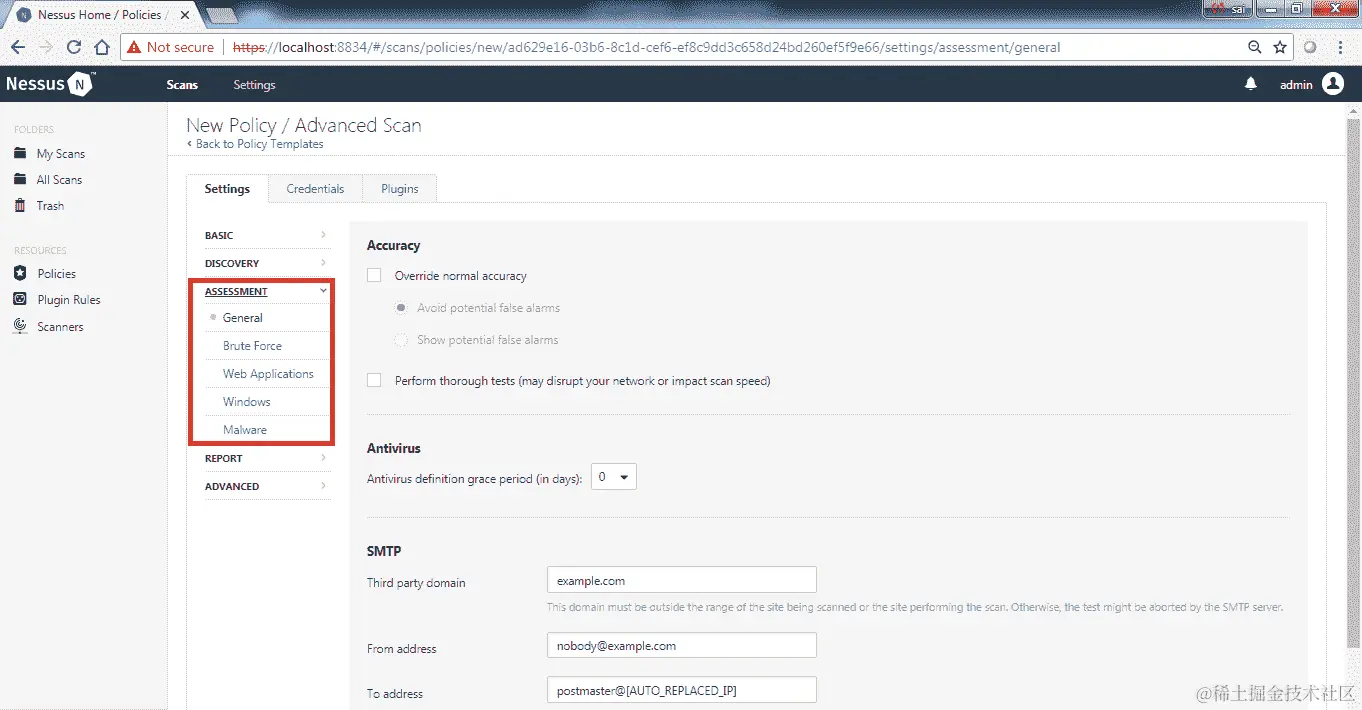Click the Plugin Rules icon
Image resolution: width=1362 pixels, height=710 pixels.
tap(19, 299)
